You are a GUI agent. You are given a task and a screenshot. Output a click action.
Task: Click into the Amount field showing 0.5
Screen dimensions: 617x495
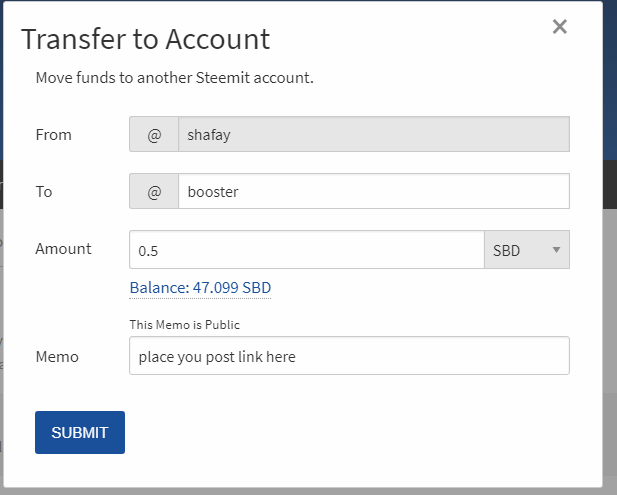tap(306, 250)
